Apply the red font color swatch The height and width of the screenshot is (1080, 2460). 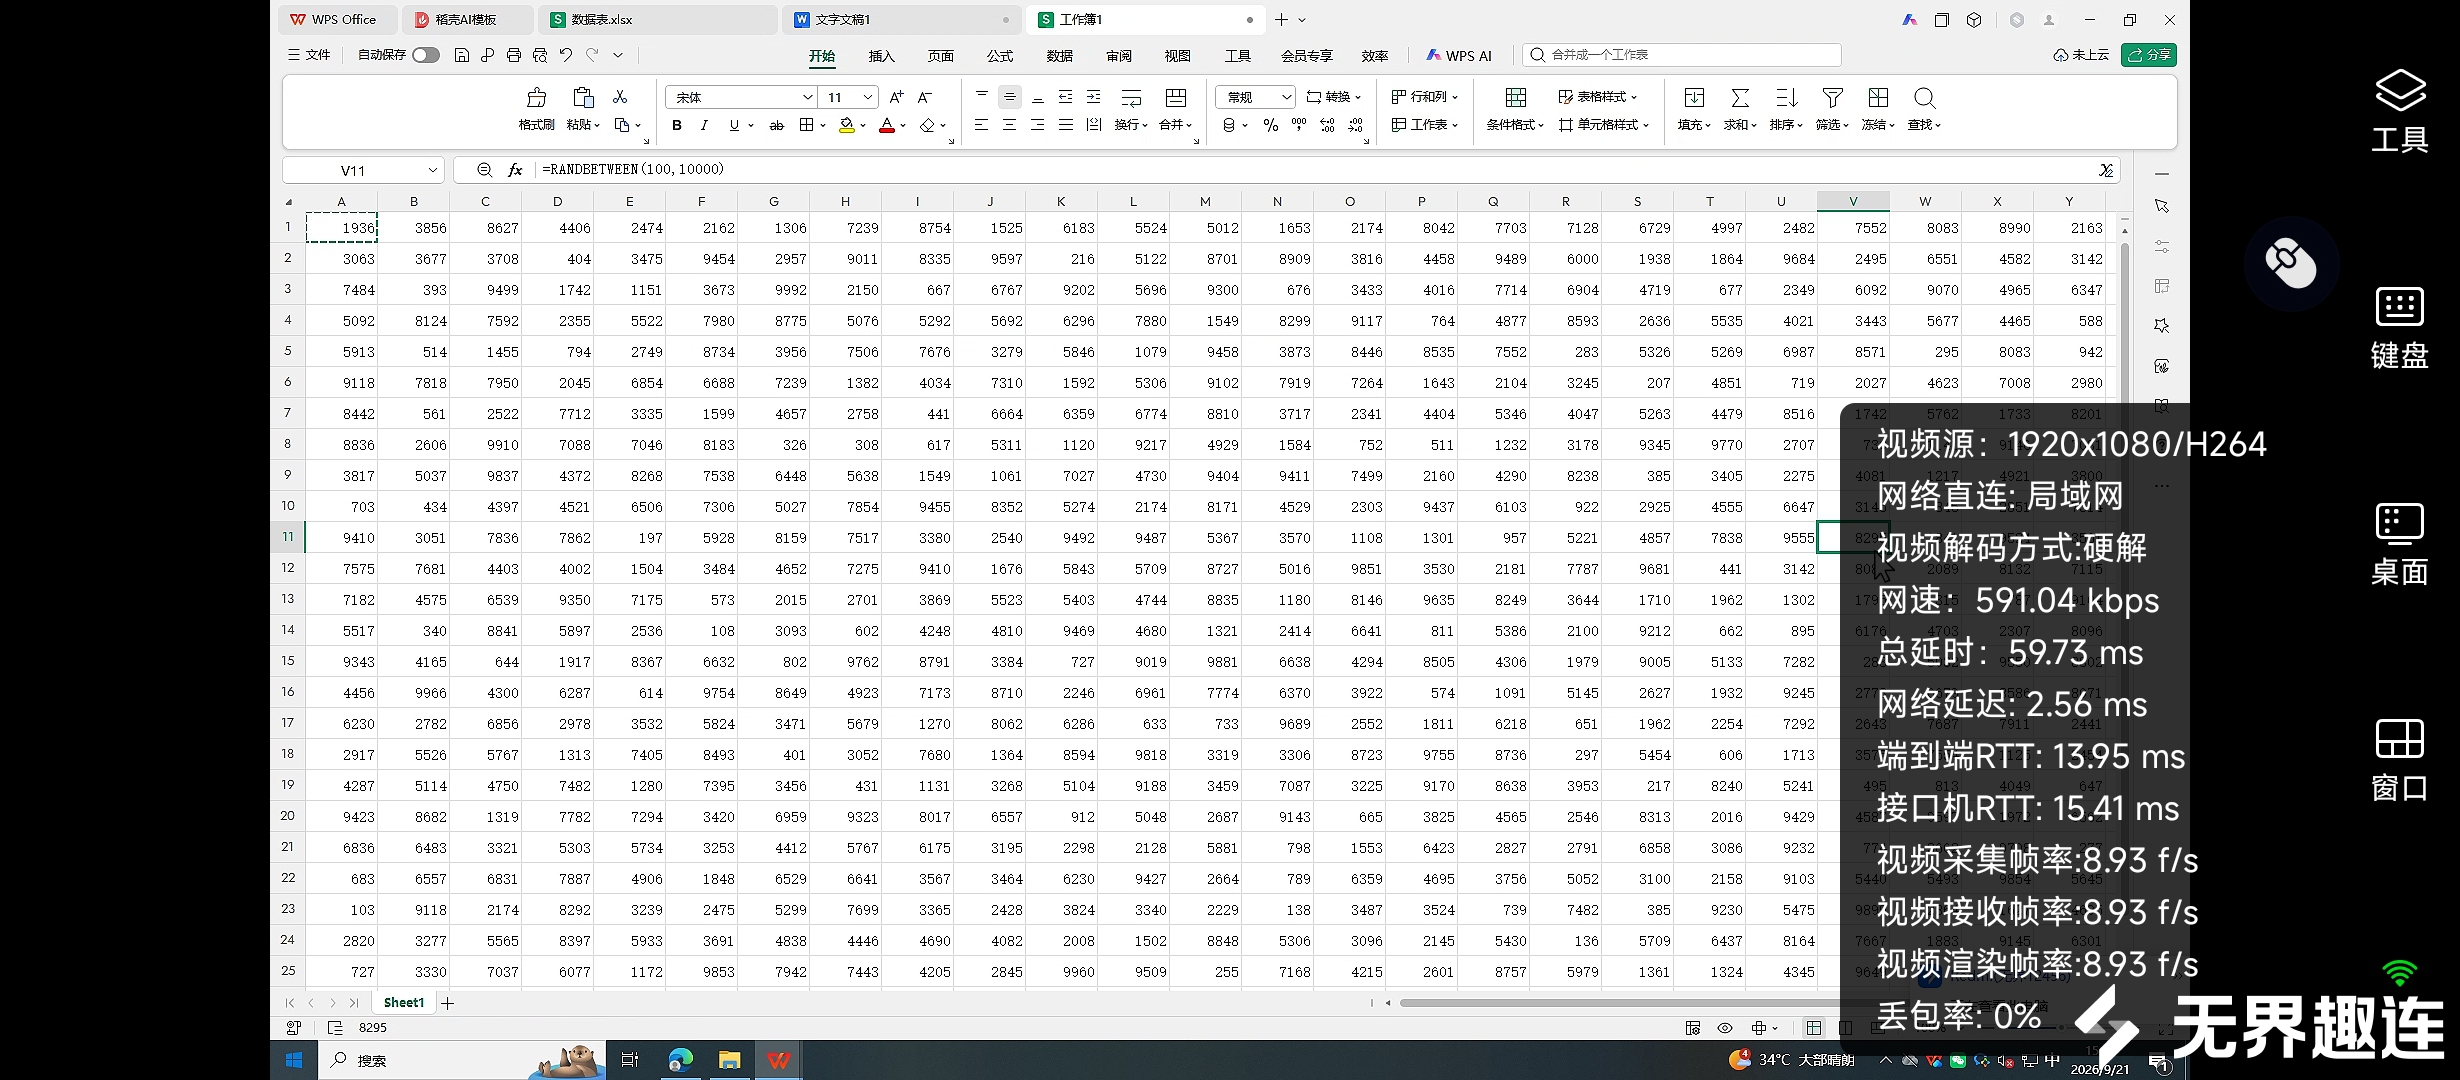tap(886, 125)
